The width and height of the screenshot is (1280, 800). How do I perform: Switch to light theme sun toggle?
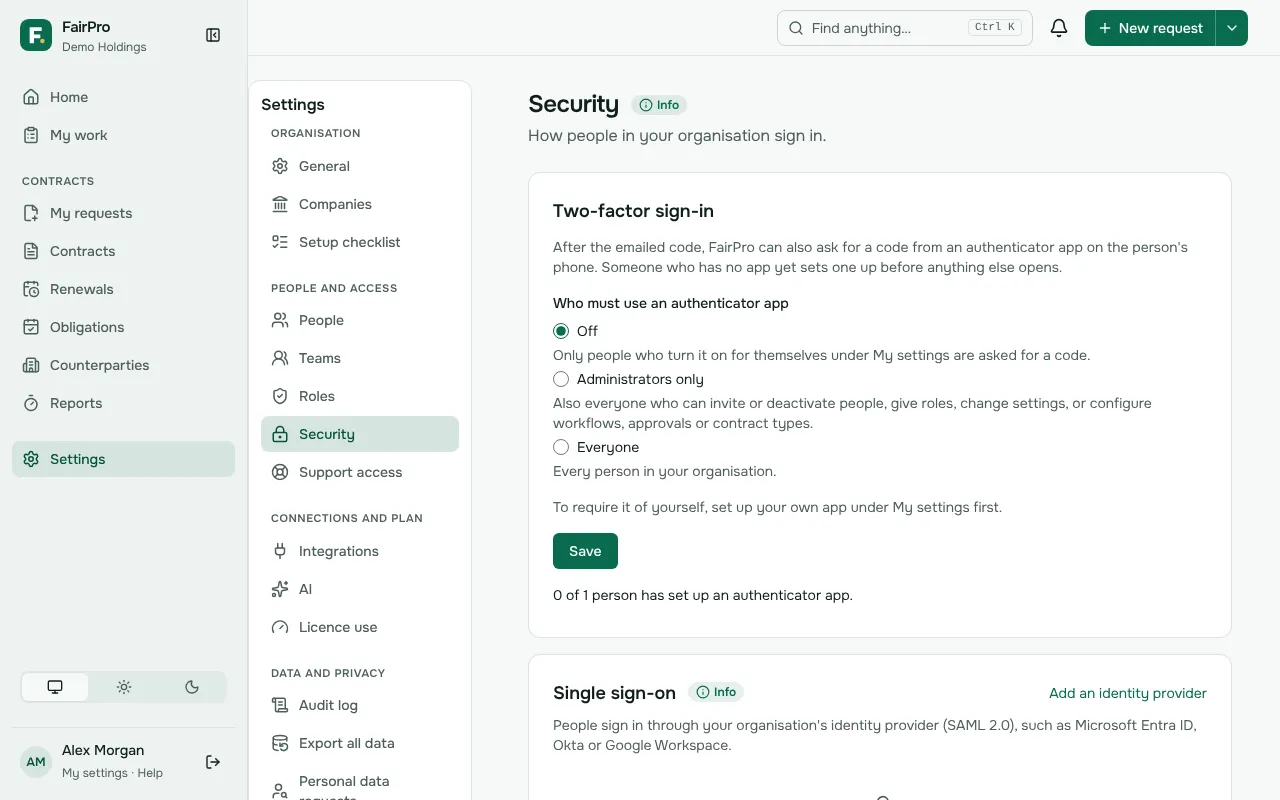click(124, 687)
